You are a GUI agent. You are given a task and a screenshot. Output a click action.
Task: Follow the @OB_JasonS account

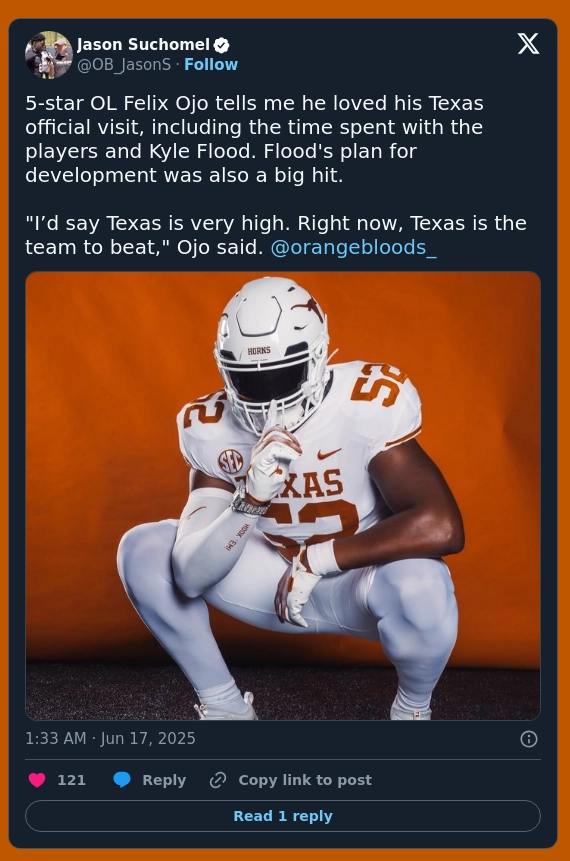pyautogui.click(x=211, y=65)
